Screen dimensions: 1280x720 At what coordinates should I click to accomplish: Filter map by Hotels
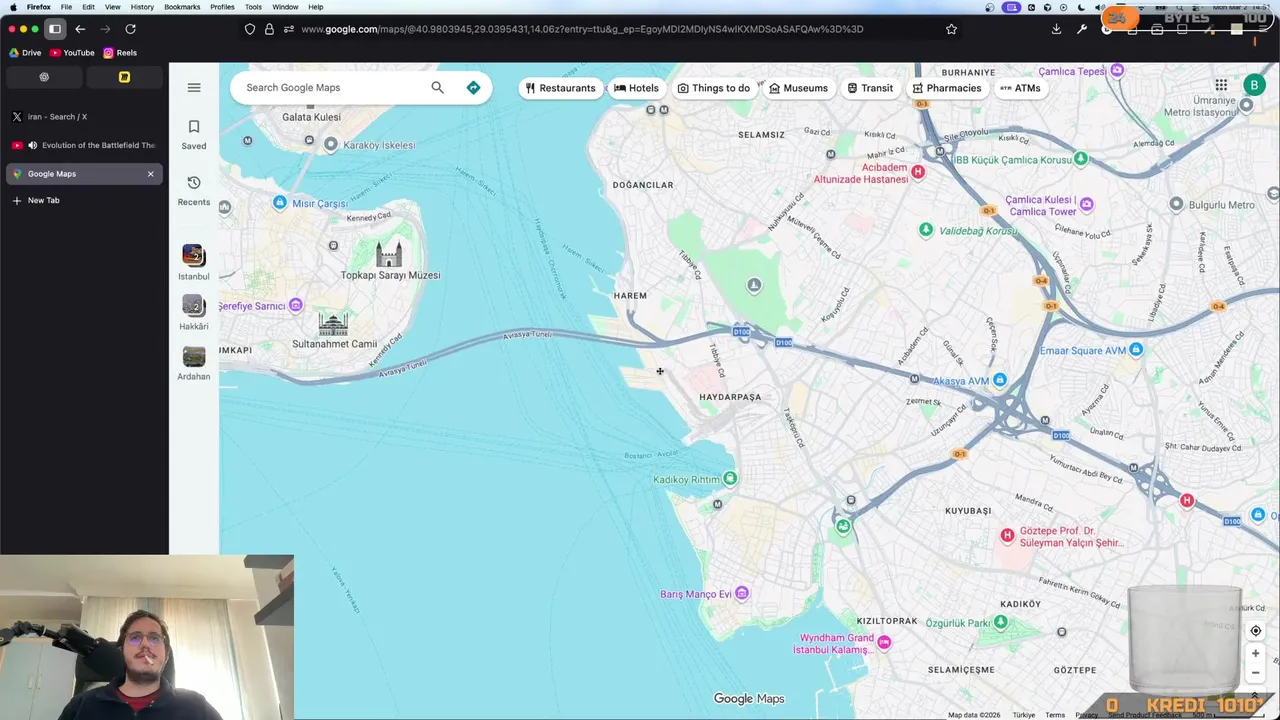pos(636,88)
